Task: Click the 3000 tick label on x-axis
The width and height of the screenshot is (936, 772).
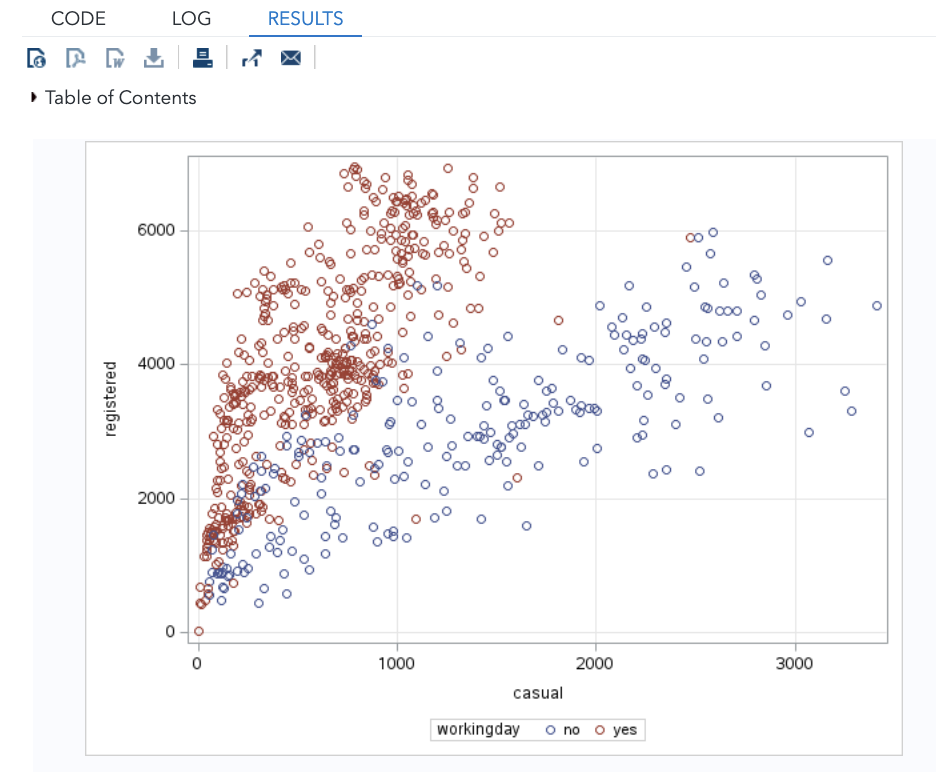Action: click(x=794, y=664)
